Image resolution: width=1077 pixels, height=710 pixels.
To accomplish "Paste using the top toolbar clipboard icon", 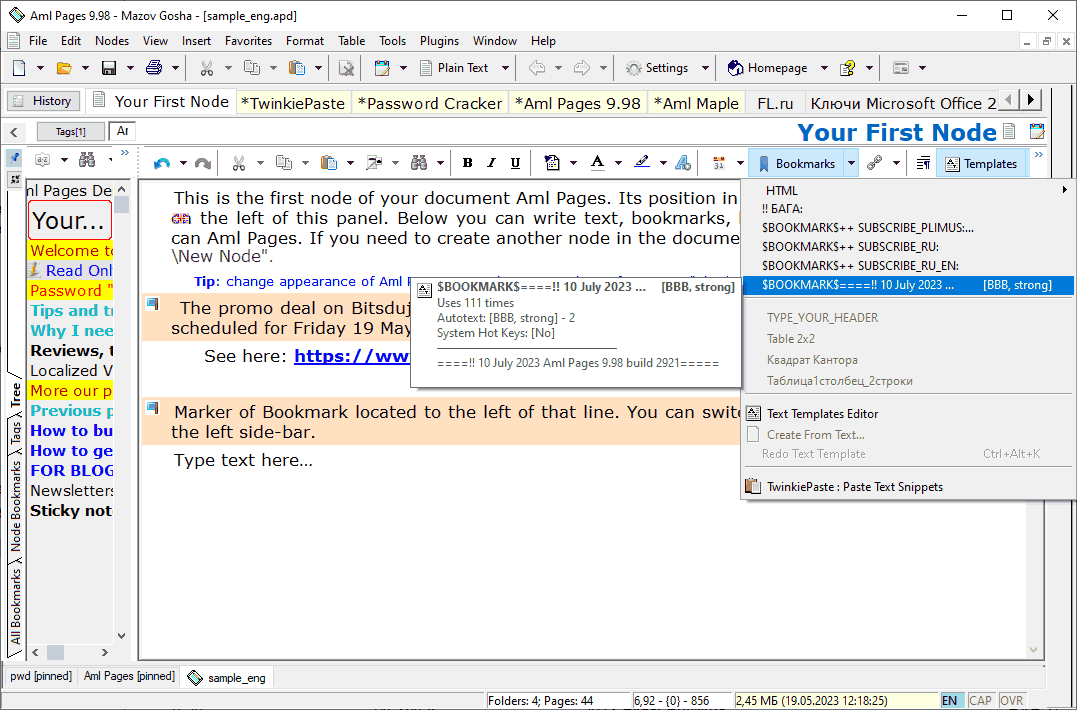I will (x=297, y=68).
